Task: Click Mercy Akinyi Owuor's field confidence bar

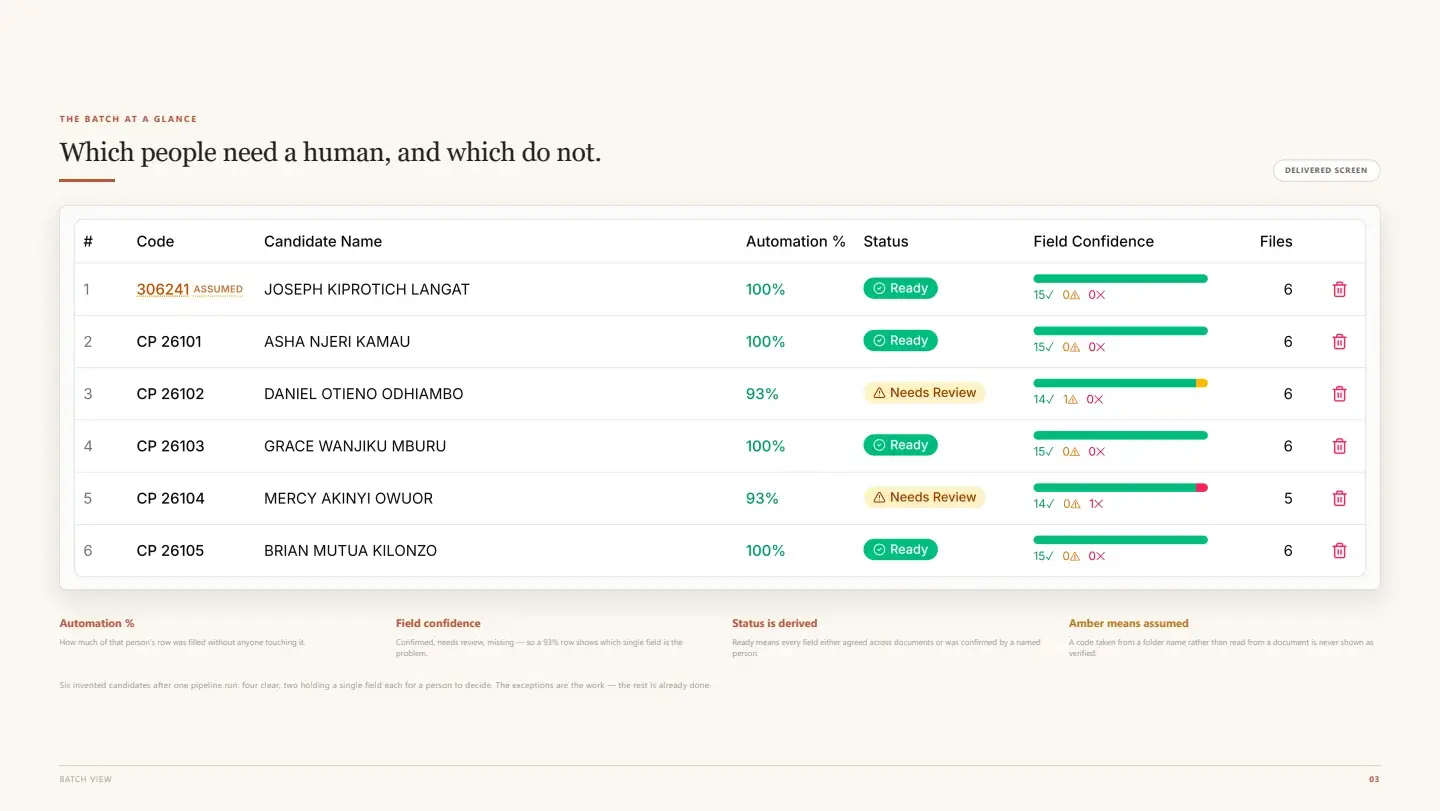Action: pos(1120,487)
